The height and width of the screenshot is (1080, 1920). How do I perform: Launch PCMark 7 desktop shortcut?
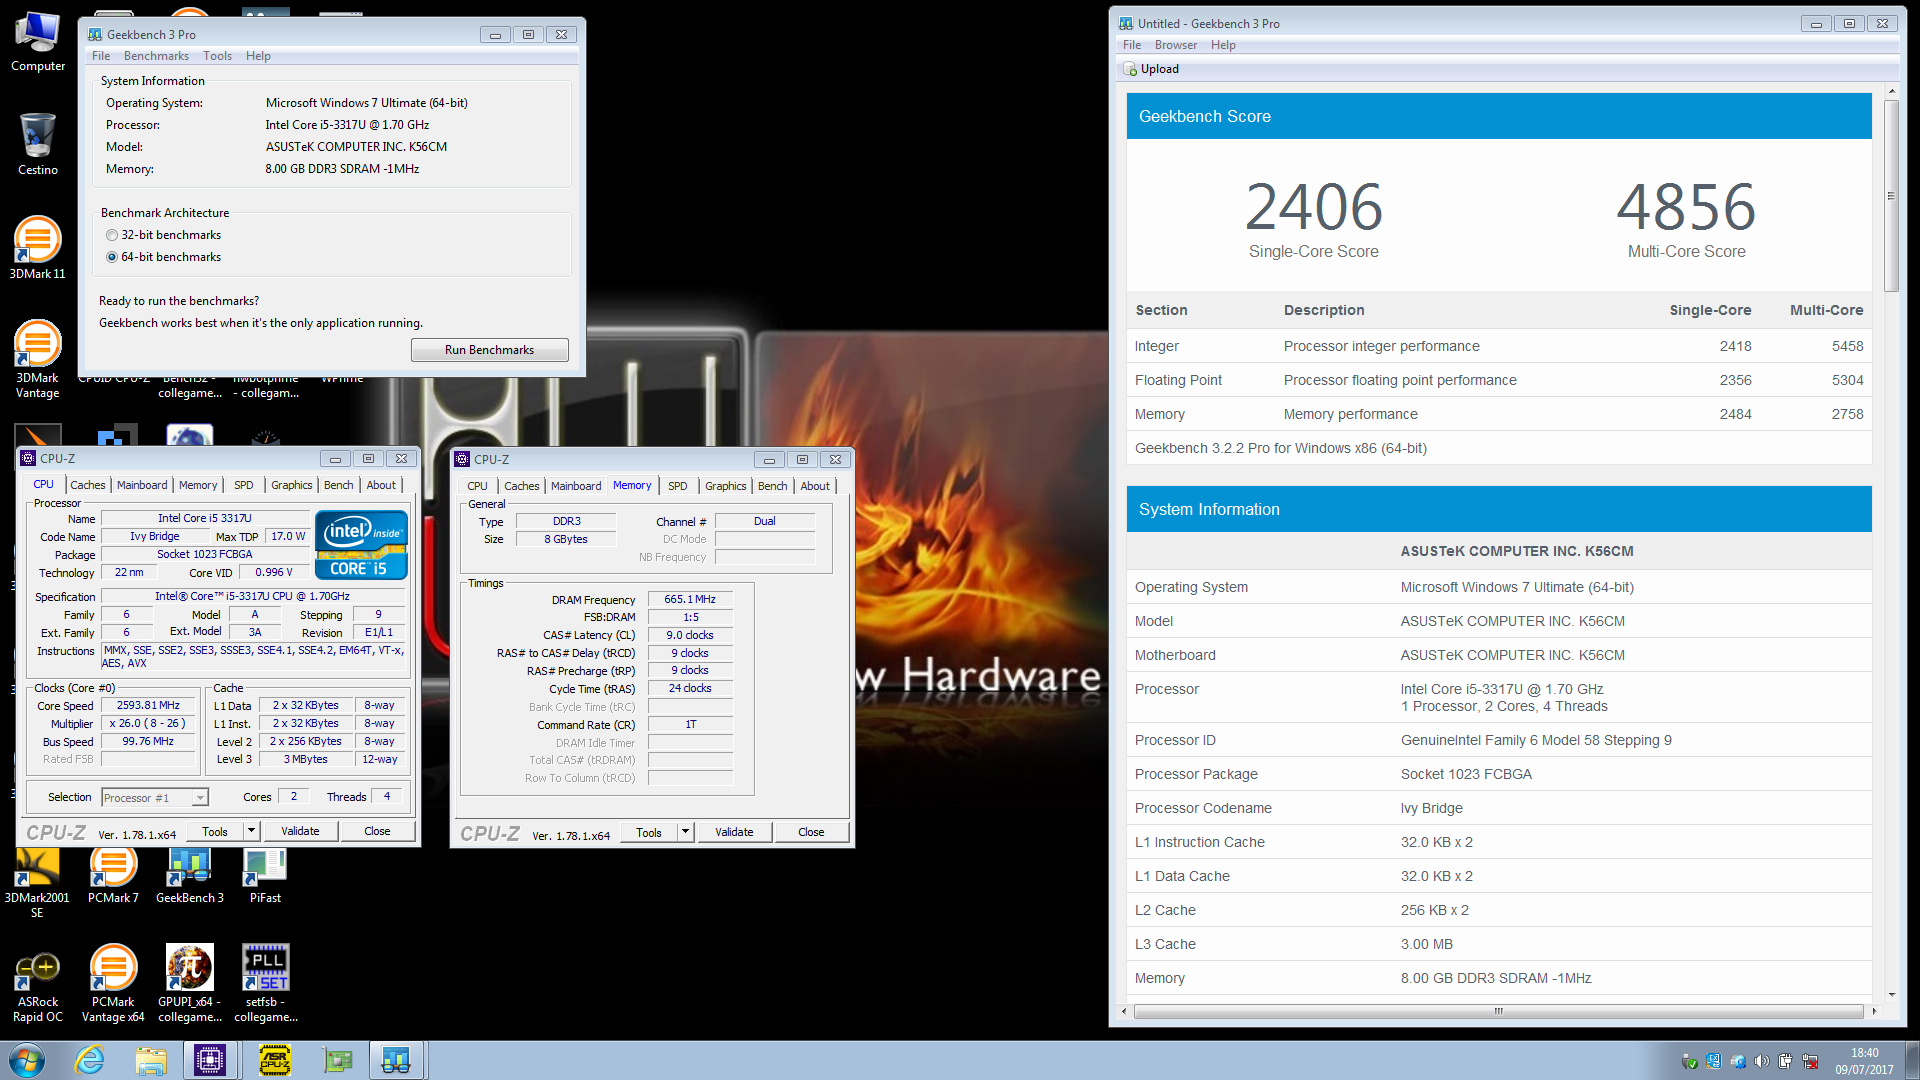point(113,876)
